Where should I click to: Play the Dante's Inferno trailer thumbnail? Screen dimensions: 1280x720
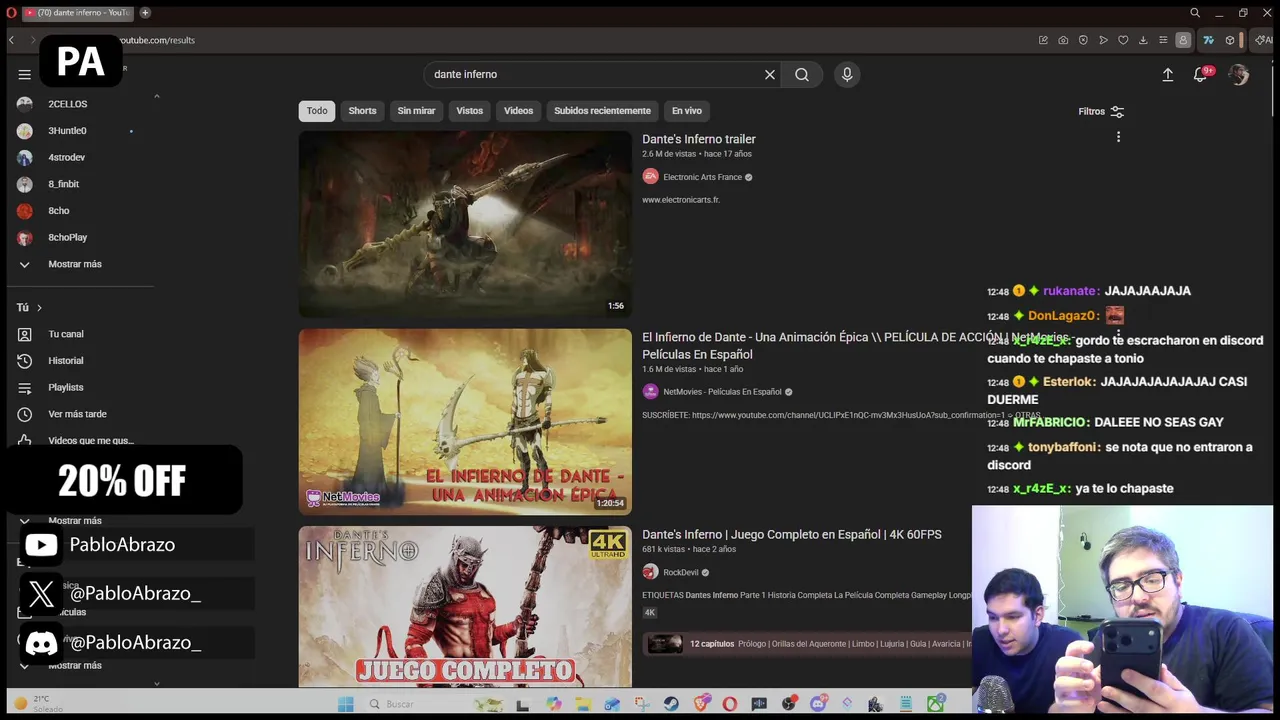coord(465,225)
